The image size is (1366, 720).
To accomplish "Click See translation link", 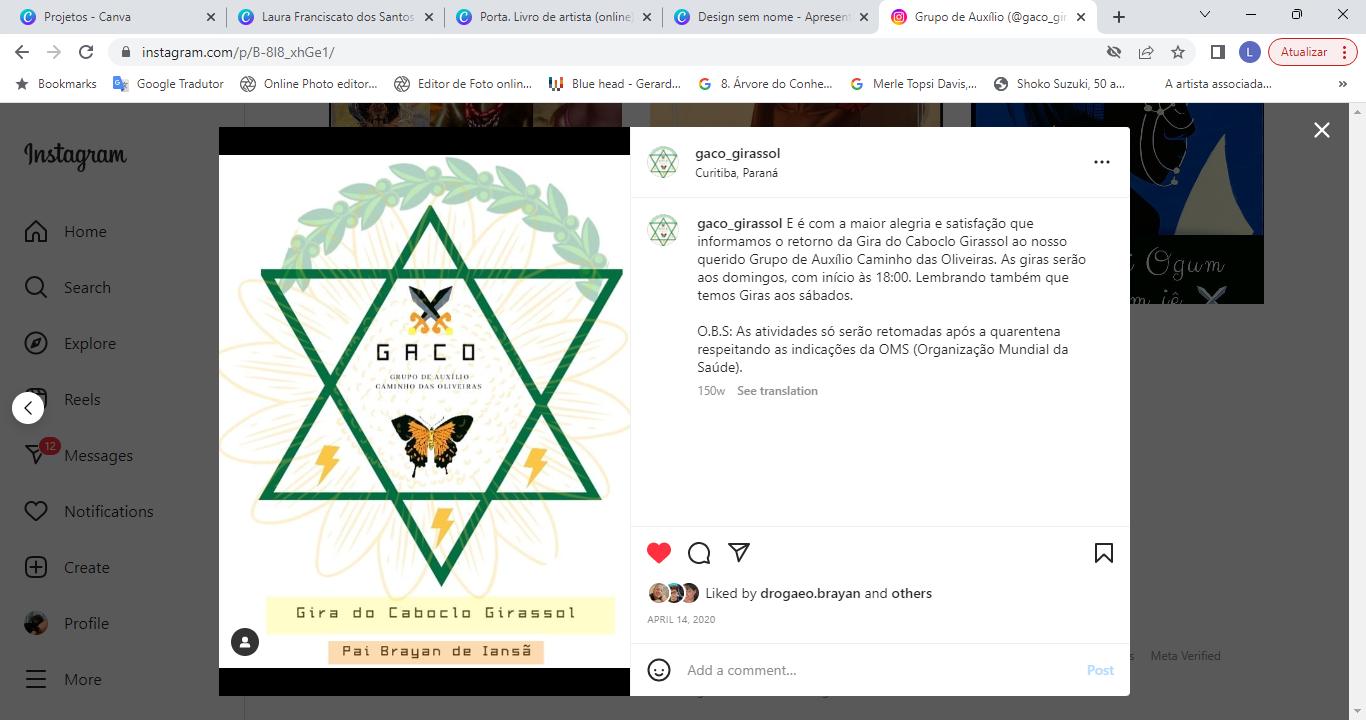I will (777, 391).
